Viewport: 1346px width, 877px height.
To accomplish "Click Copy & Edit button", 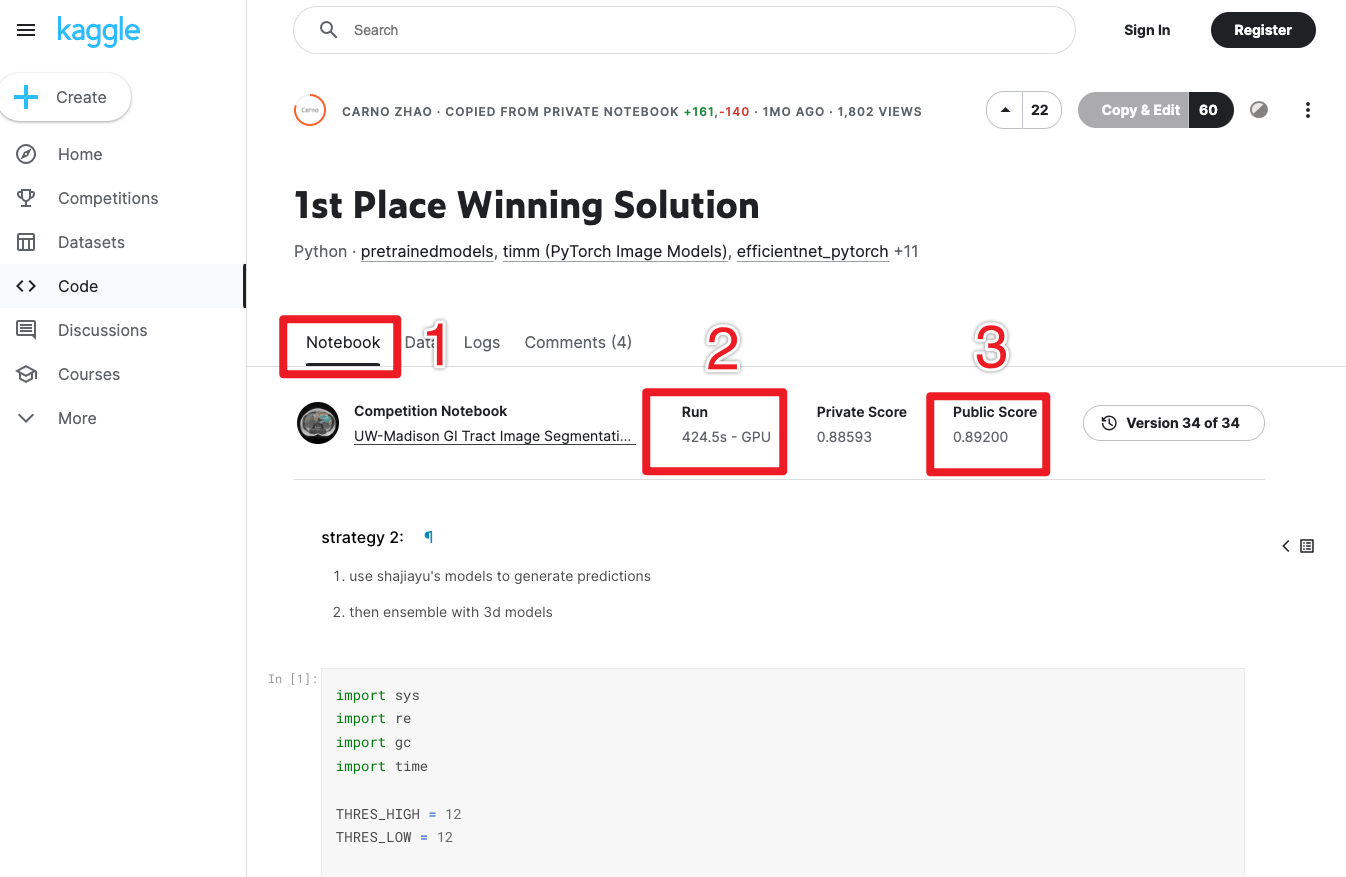I will click(x=1134, y=110).
